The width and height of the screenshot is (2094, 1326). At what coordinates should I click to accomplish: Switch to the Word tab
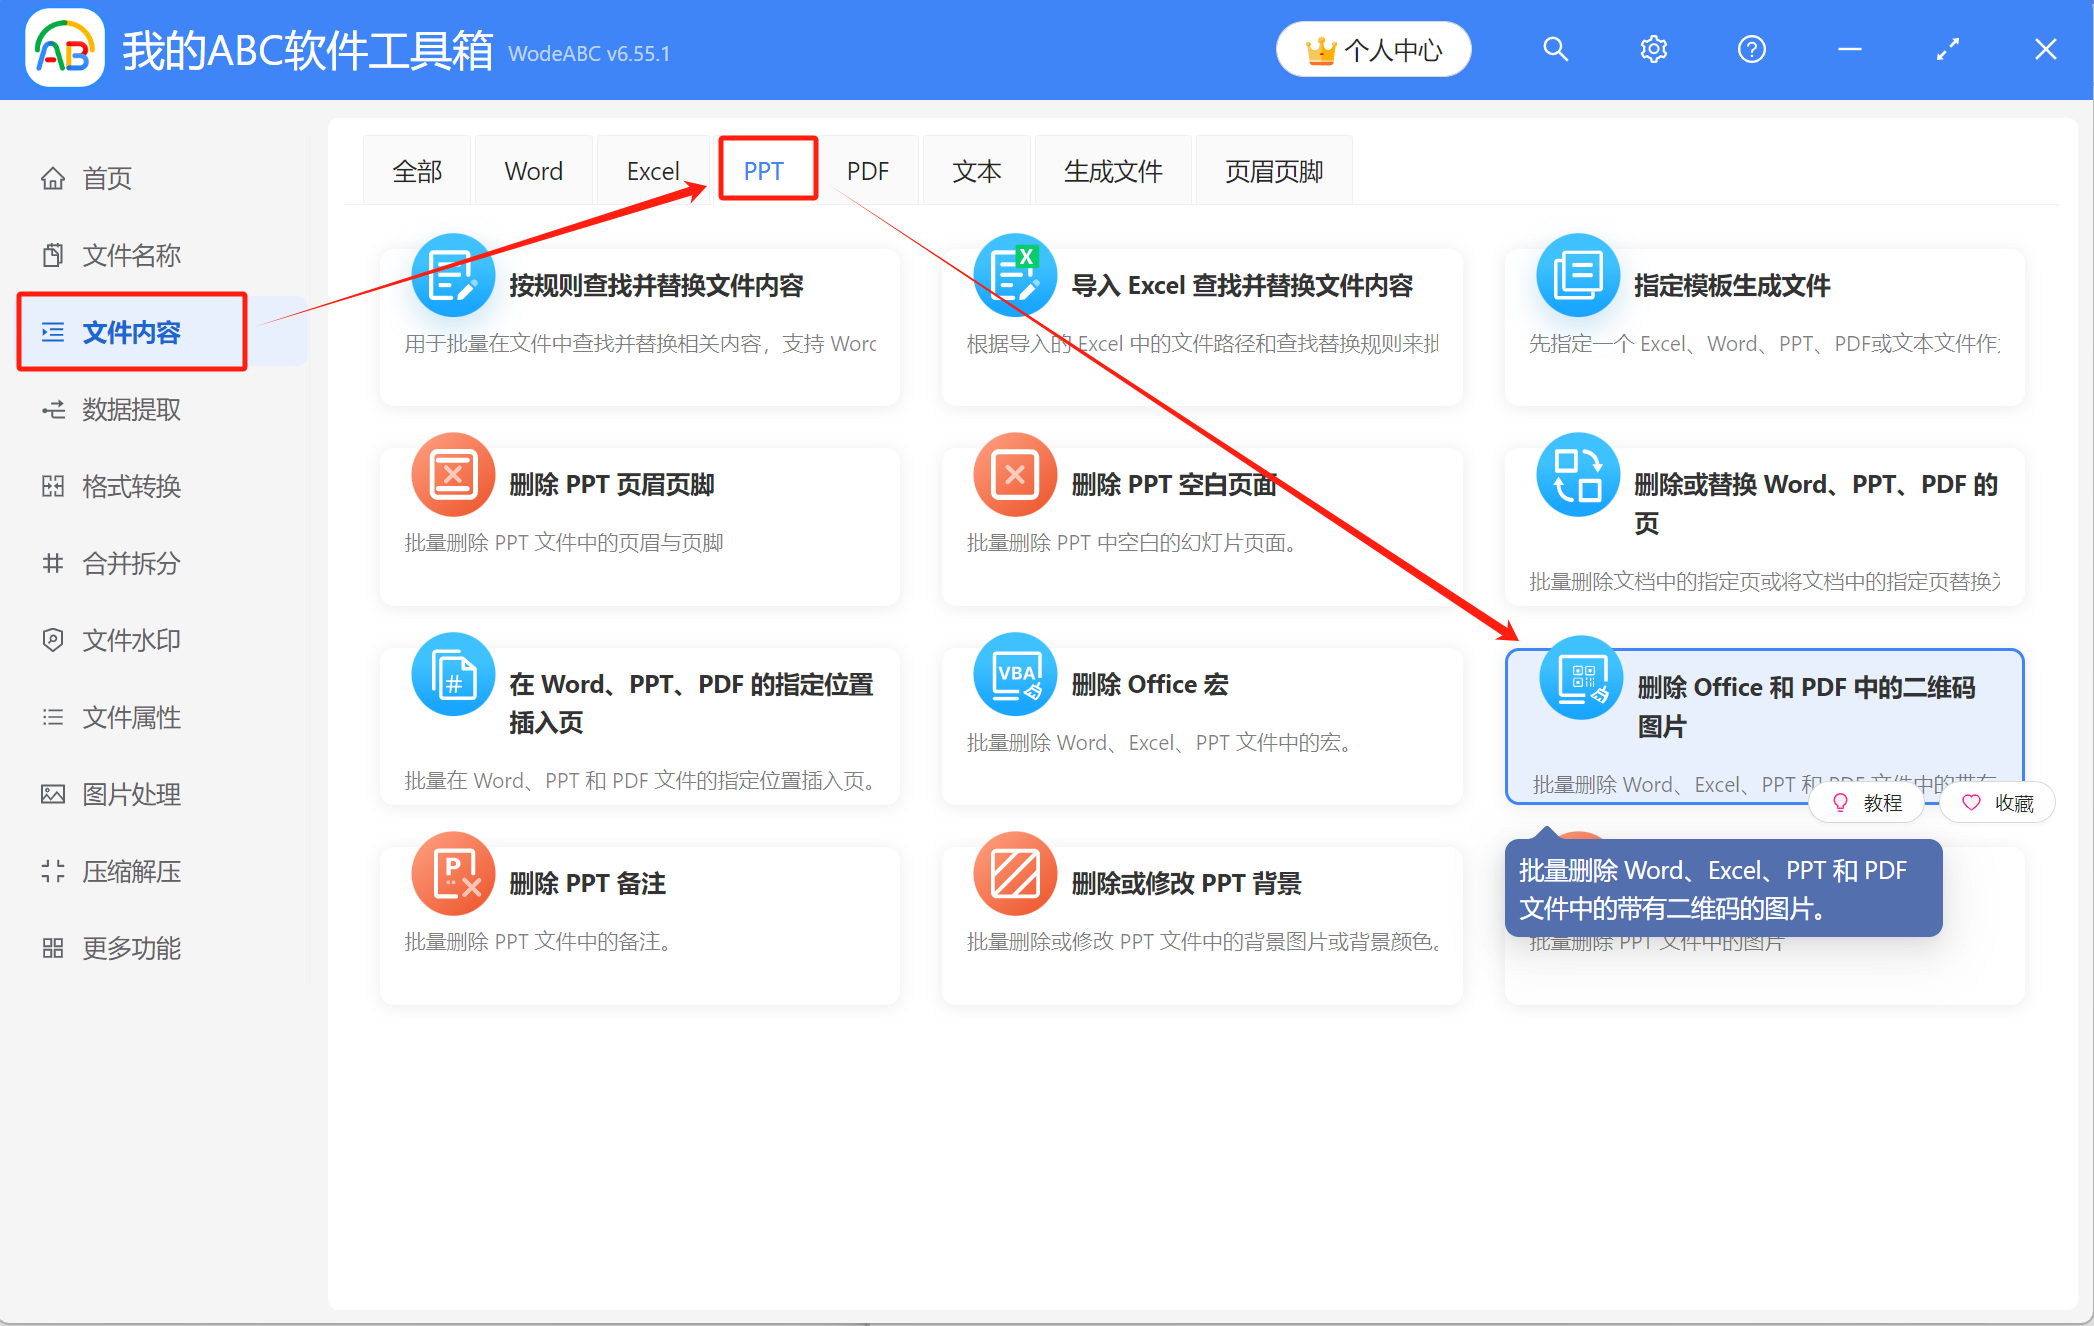coord(533,170)
